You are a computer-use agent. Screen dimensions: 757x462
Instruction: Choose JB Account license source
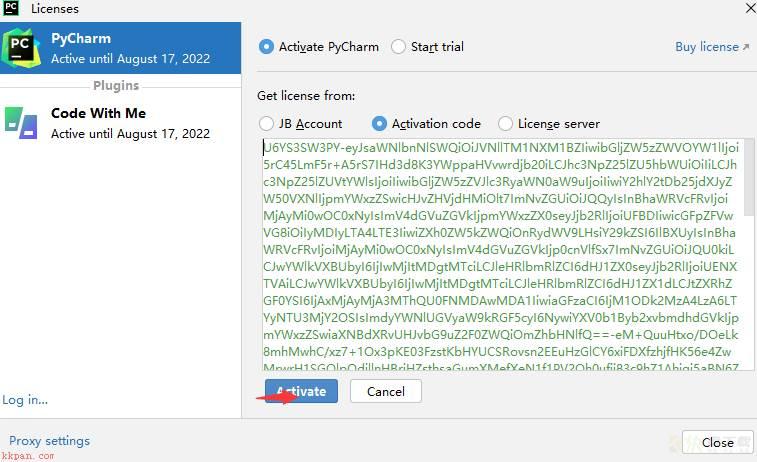click(x=266, y=124)
